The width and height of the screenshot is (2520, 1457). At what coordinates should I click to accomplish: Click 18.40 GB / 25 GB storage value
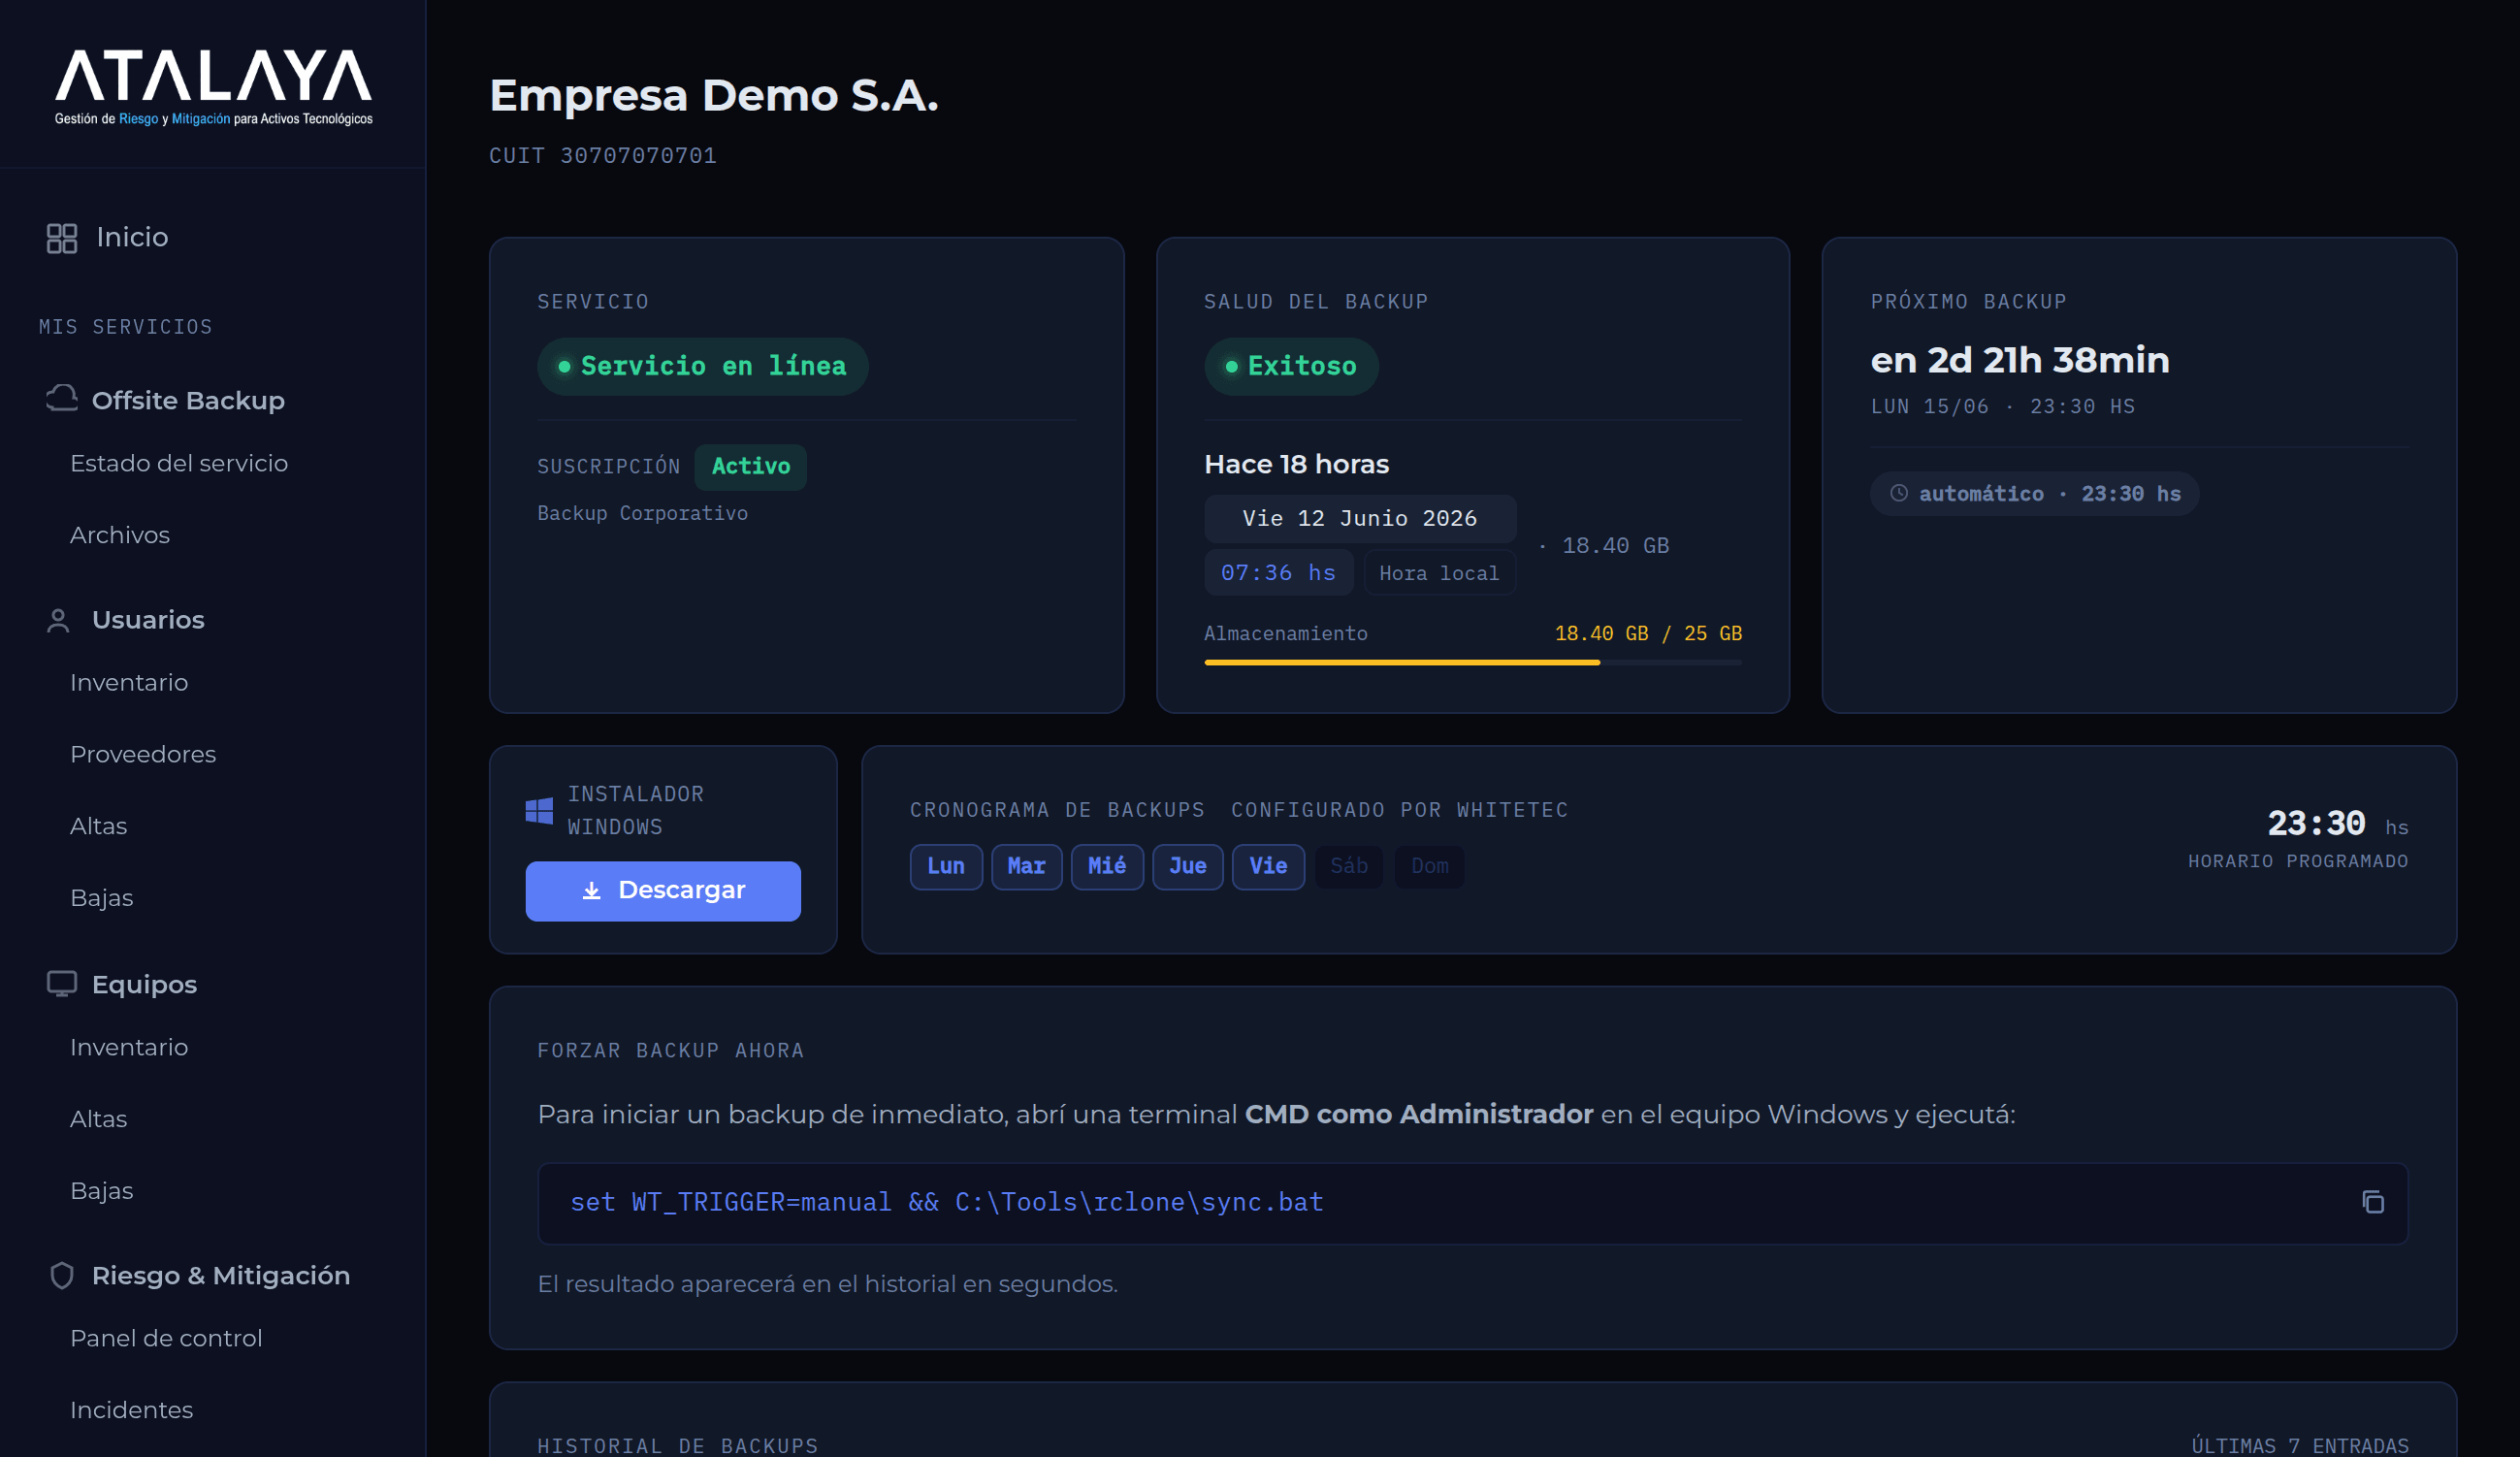coord(1648,634)
